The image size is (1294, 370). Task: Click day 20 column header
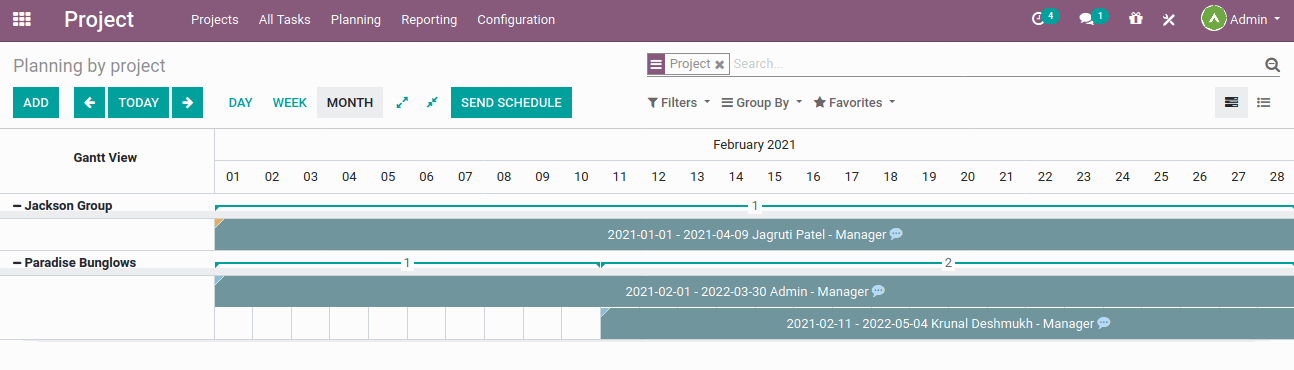[968, 177]
